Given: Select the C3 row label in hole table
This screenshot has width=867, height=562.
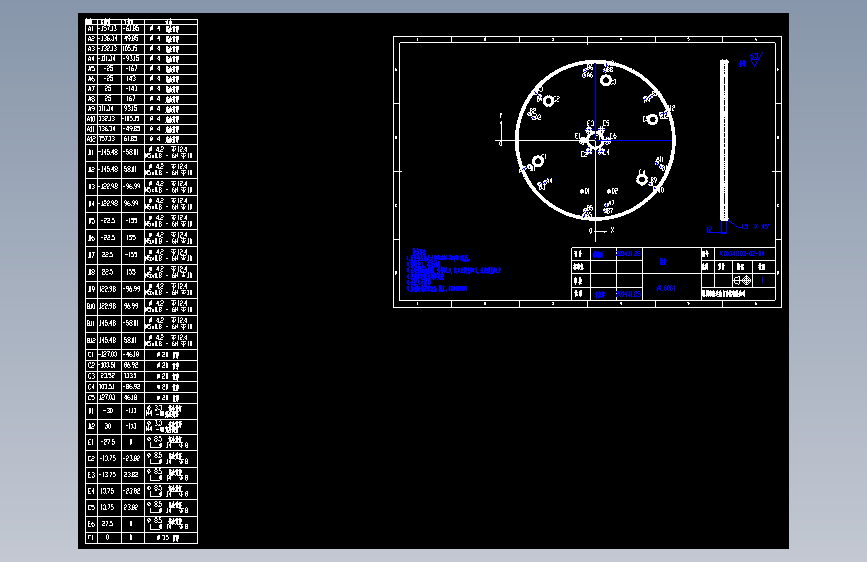Looking at the screenshot, I should [91, 376].
